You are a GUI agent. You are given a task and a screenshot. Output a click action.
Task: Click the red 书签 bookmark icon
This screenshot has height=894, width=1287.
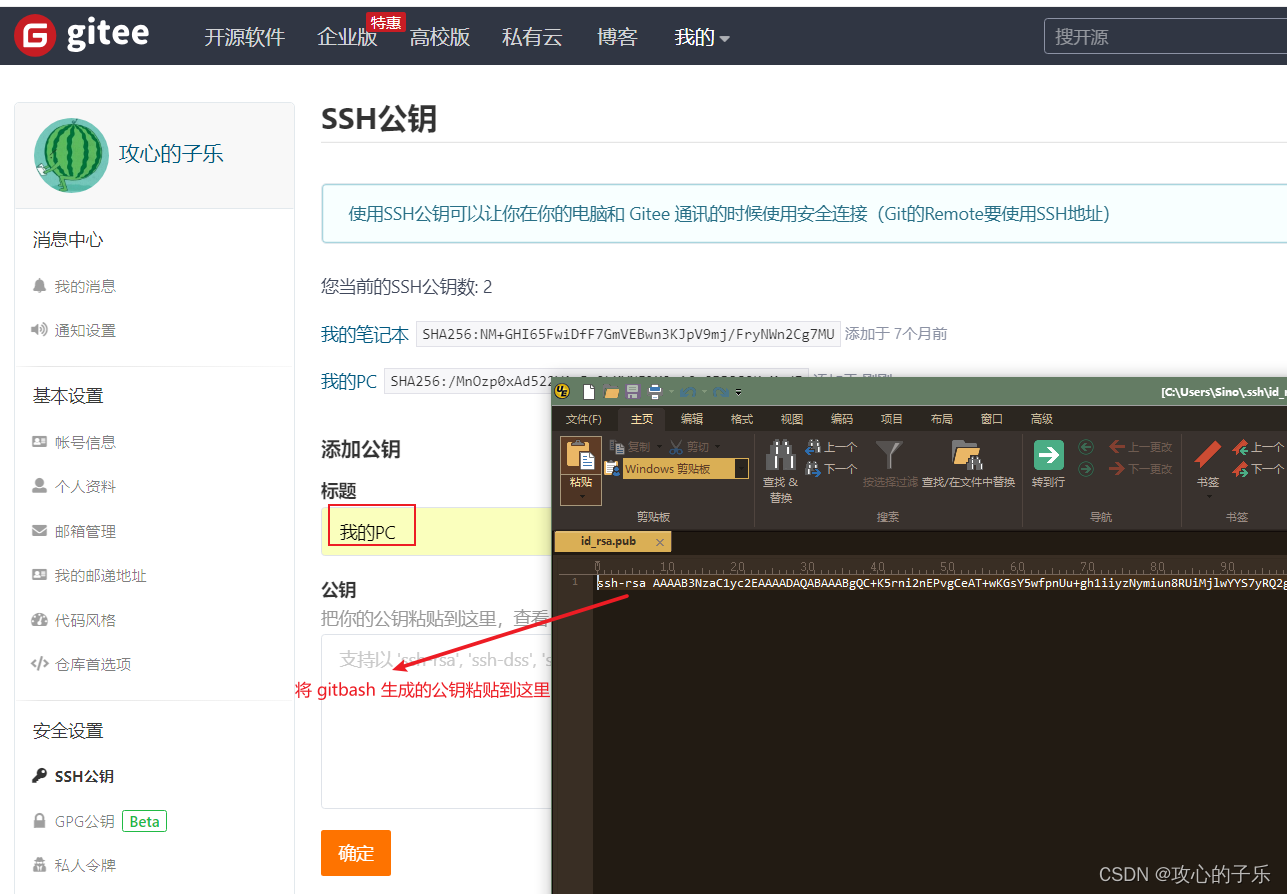(x=1208, y=455)
